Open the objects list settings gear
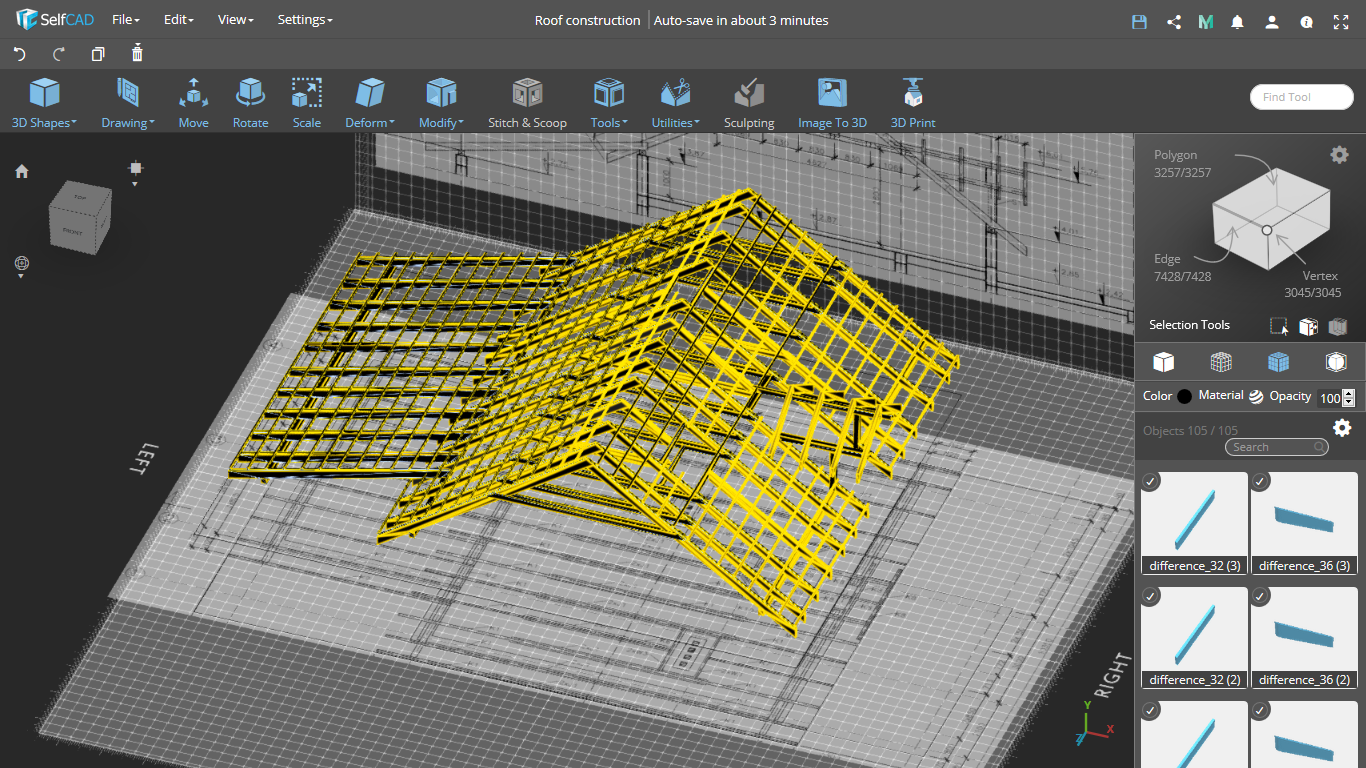This screenshot has width=1366, height=768. tap(1342, 428)
